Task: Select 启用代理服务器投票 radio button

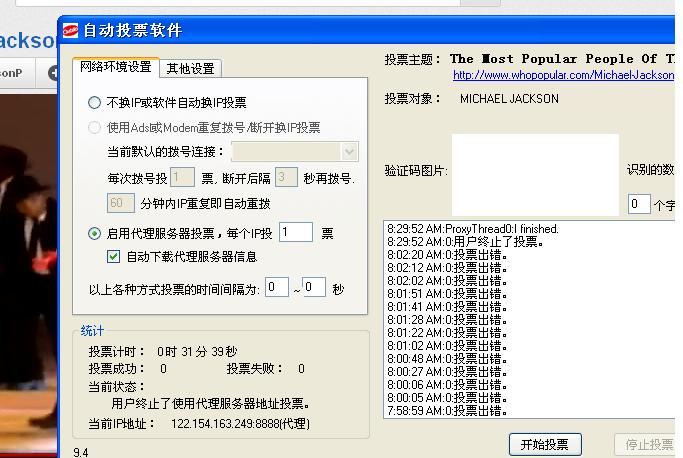Action: click(95, 233)
